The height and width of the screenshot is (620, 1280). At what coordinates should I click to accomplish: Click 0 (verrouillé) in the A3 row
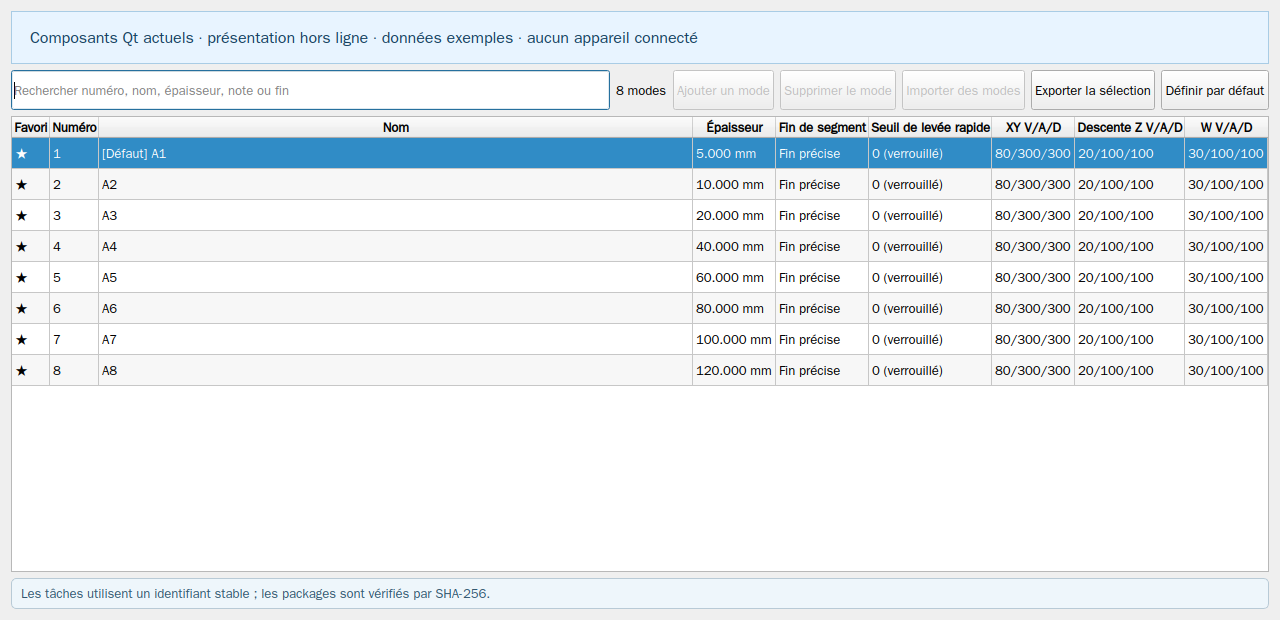[930, 216]
